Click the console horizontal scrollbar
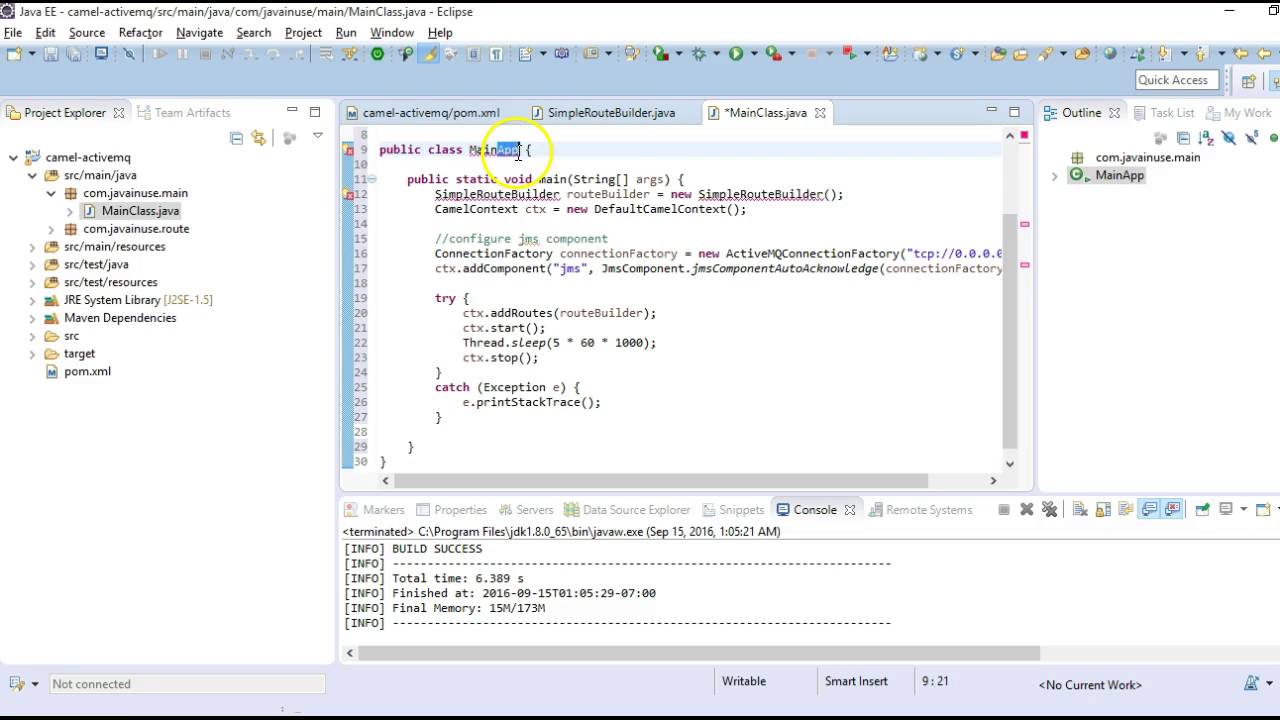1280x720 pixels. coord(700,653)
